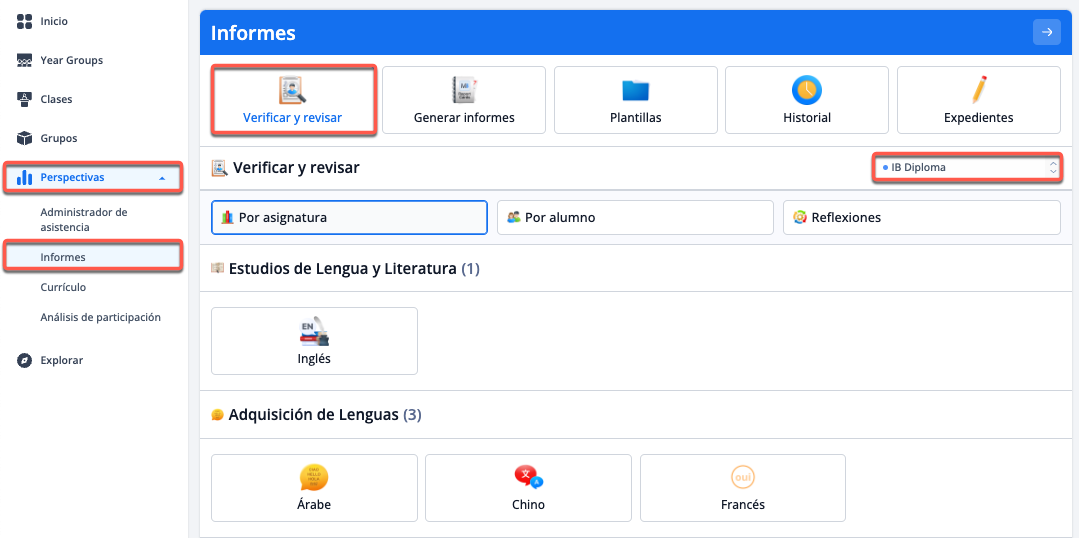Open the Historial clock icon
Viewport: 1079px width, 538px height.
tap(807, 90)
